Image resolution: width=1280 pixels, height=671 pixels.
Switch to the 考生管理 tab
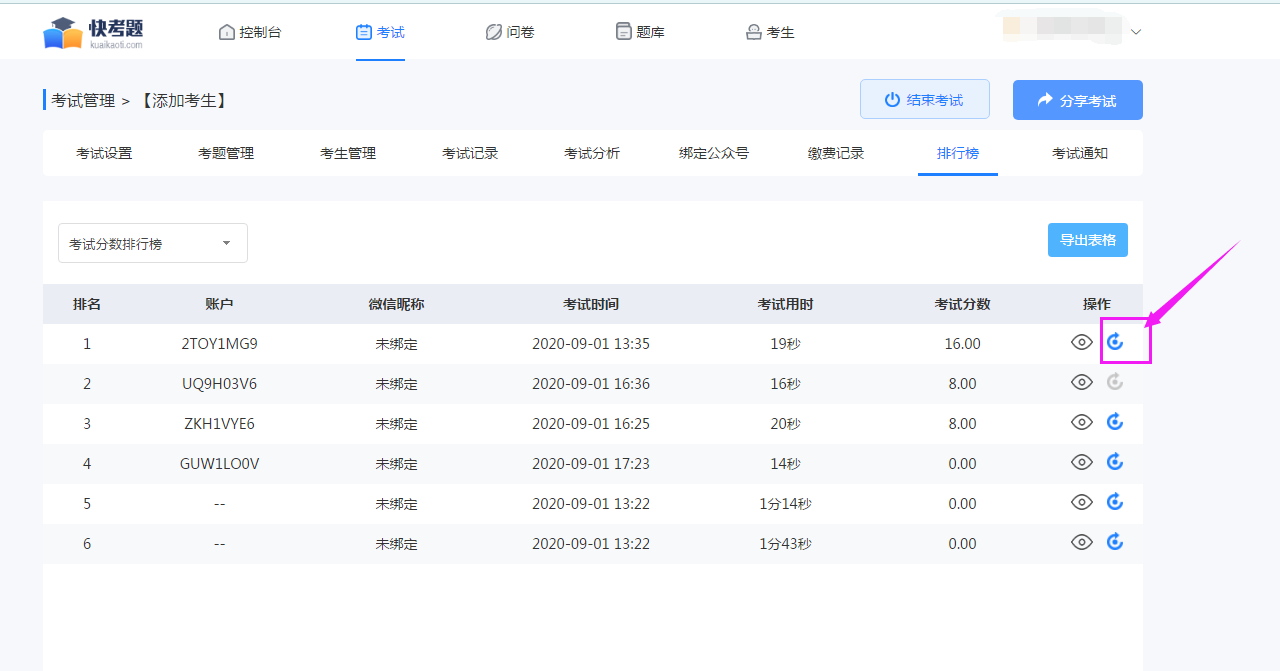click(x=348, y=153)
